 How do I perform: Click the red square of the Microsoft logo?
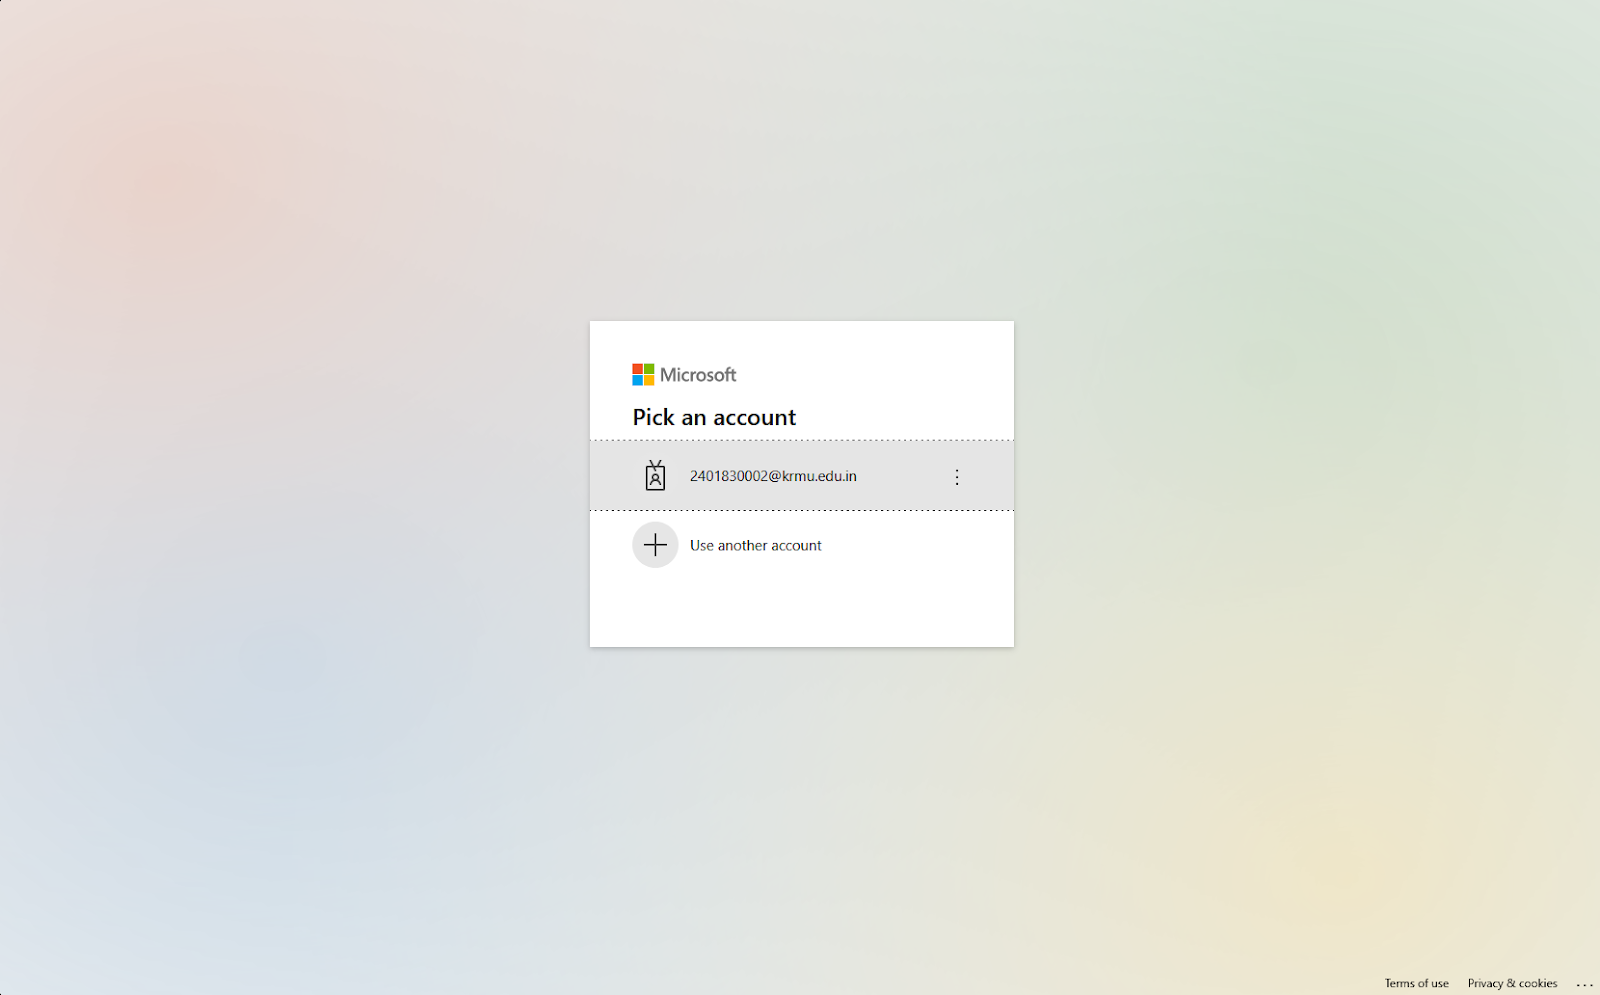coord(638,368)
